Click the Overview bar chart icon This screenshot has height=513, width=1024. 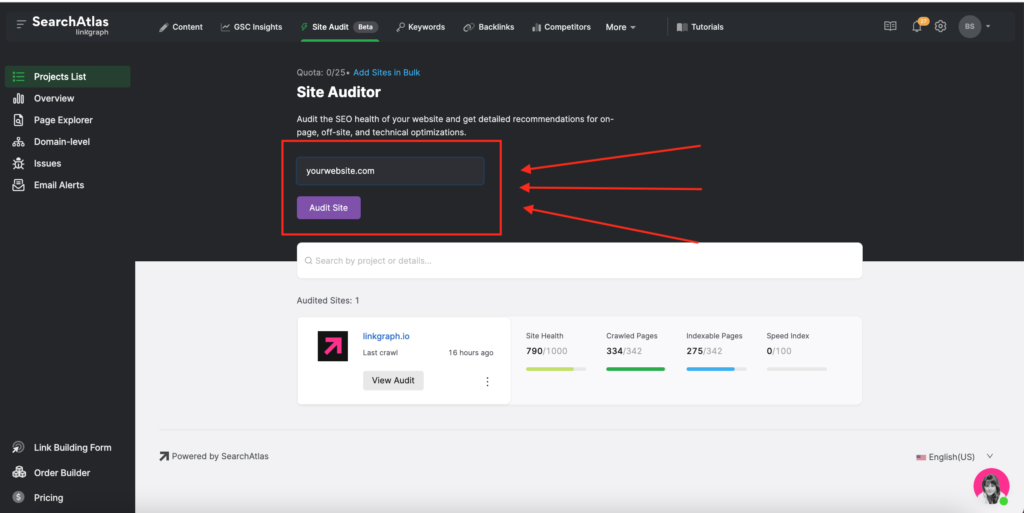coord(18,98)
